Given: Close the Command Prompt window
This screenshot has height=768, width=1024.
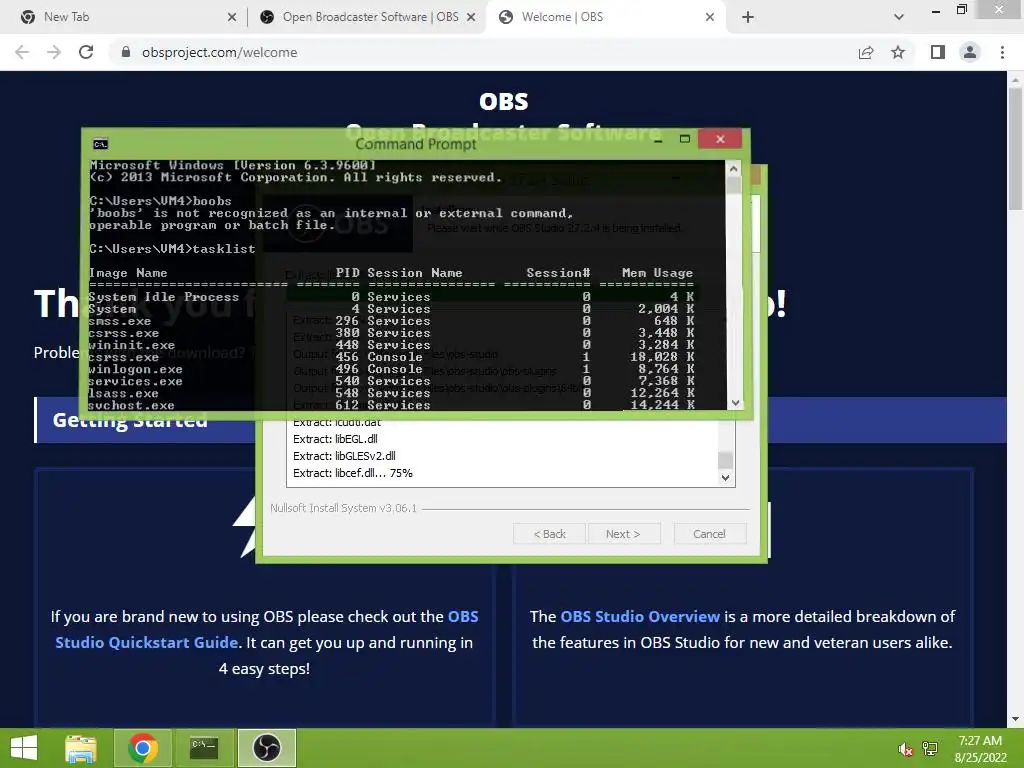Looking at the screenshot, I should pos(720,139).
